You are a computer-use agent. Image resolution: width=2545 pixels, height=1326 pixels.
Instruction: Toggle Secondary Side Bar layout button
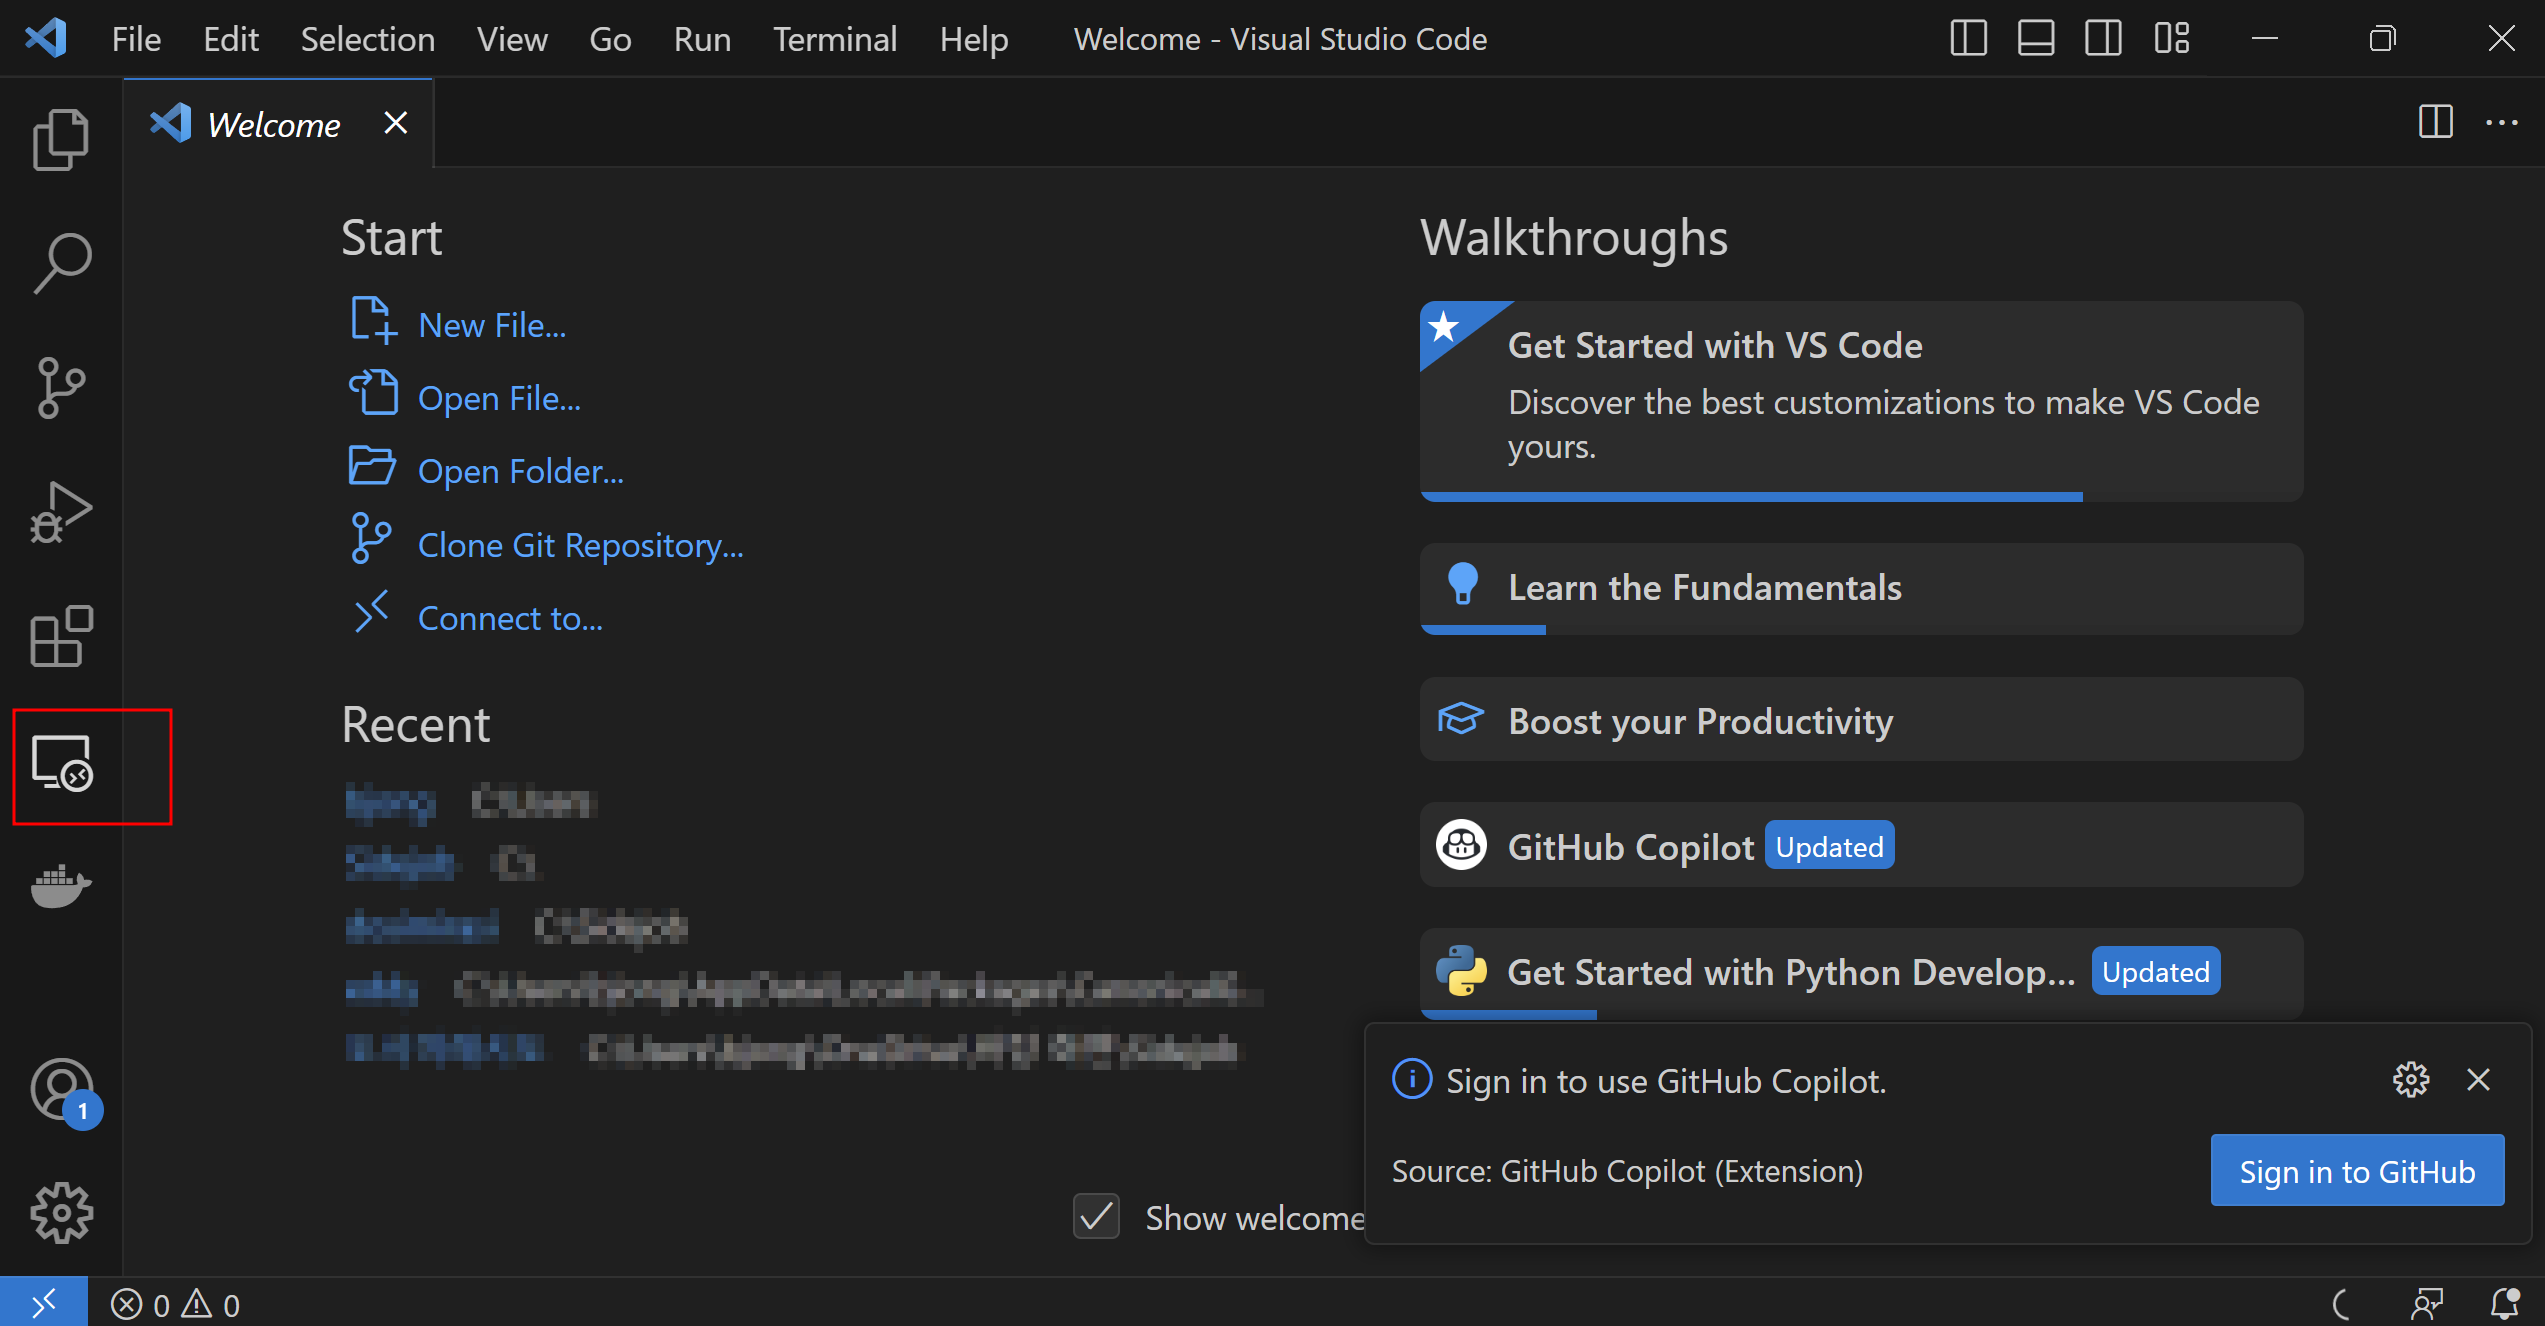coord(2102,39)
